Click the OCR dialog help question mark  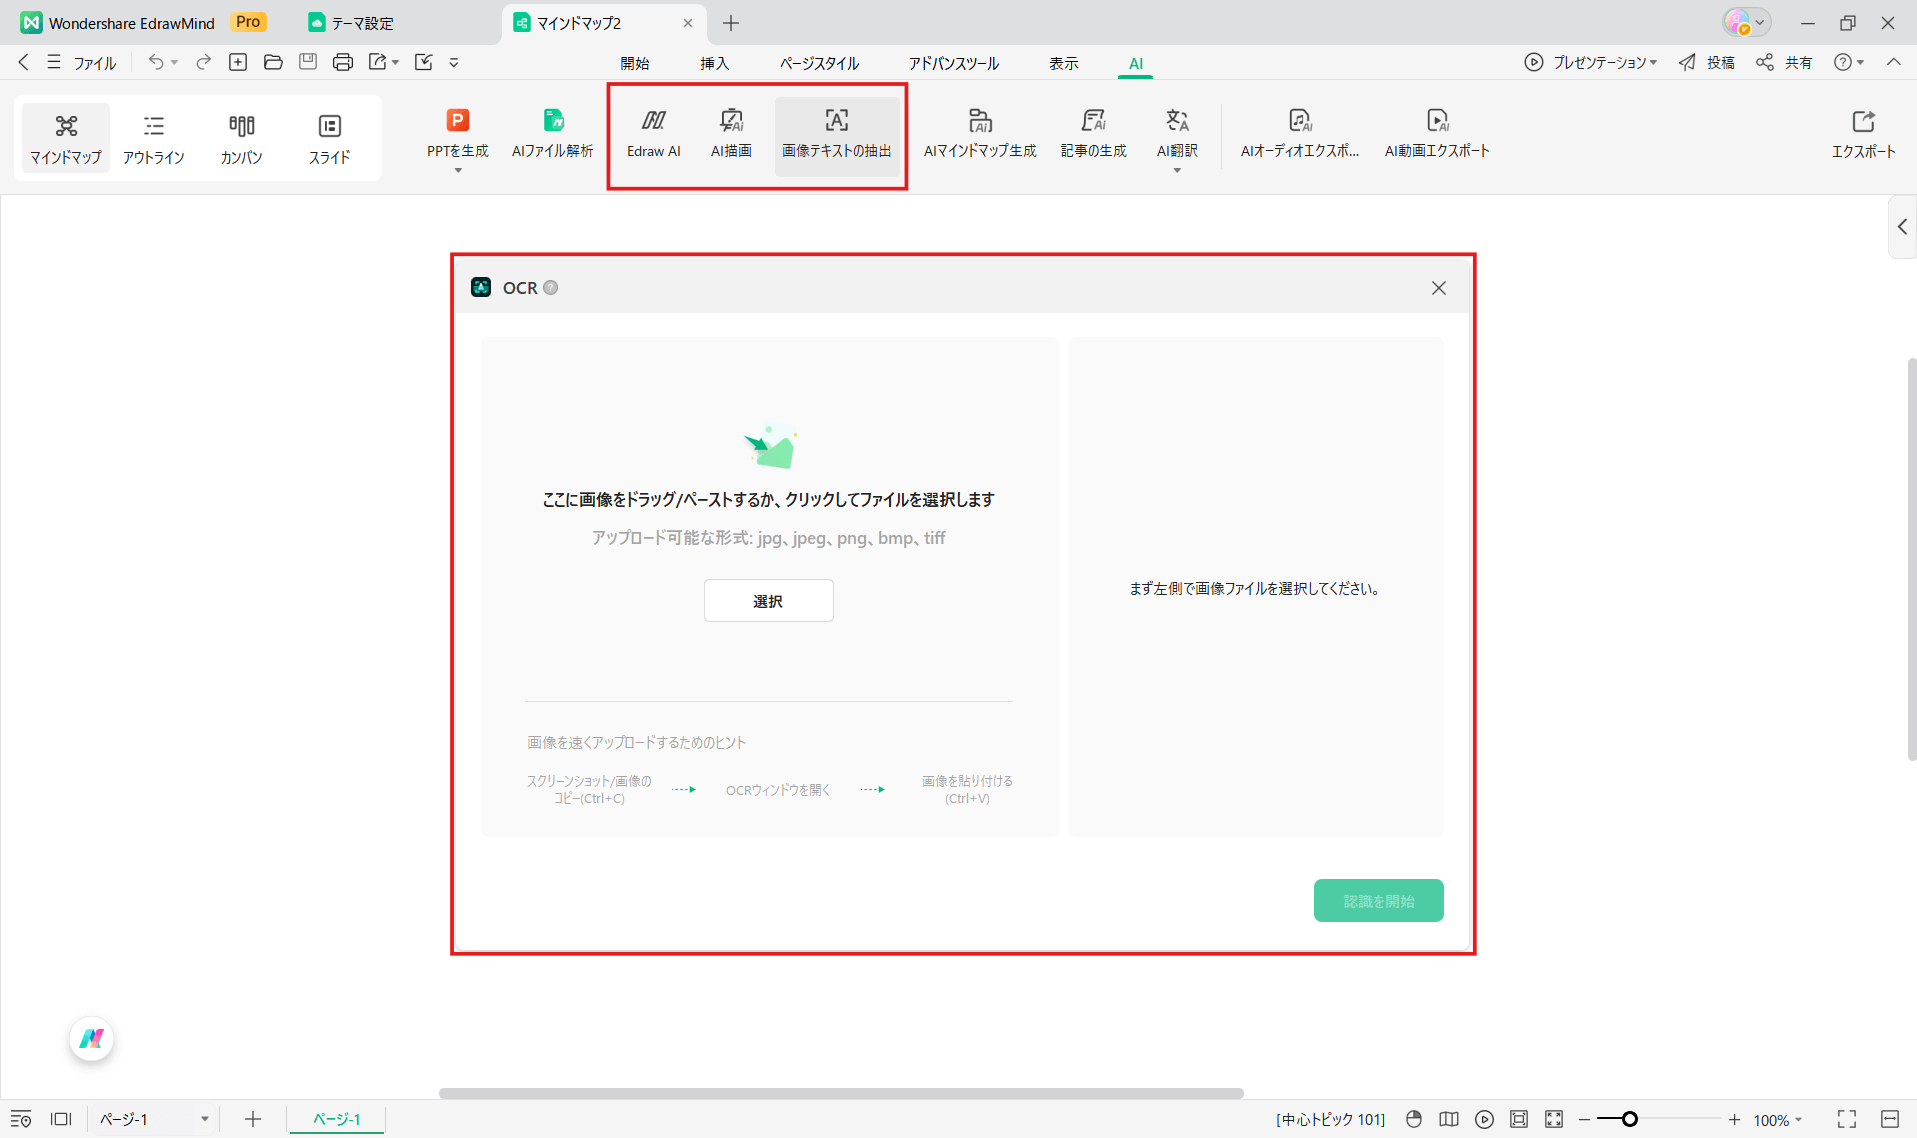point(551,288)
